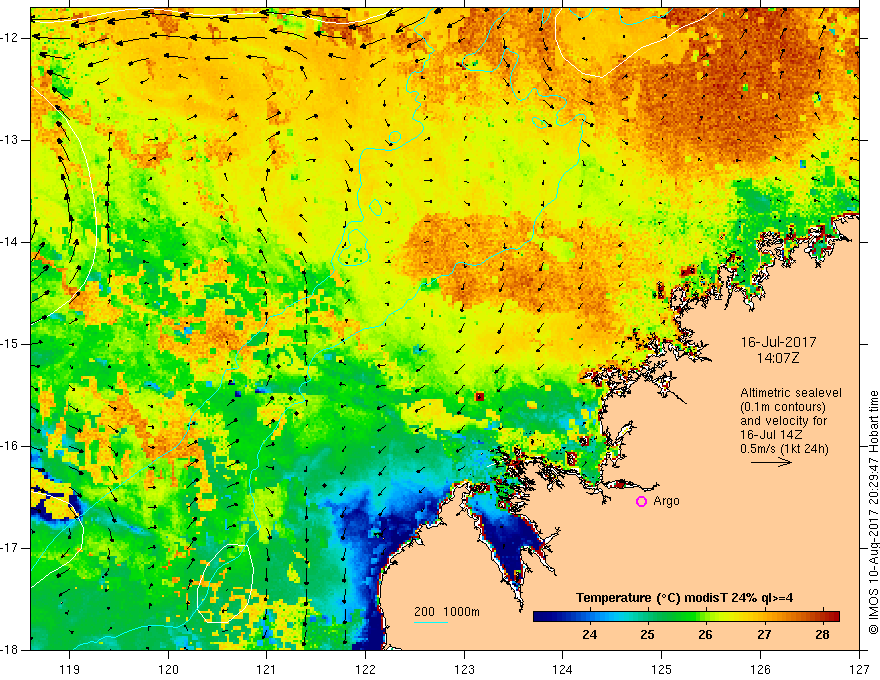Click the longitude axis label '125'
The height and width of the screenshot is (680, 880).
pos(662,669)
